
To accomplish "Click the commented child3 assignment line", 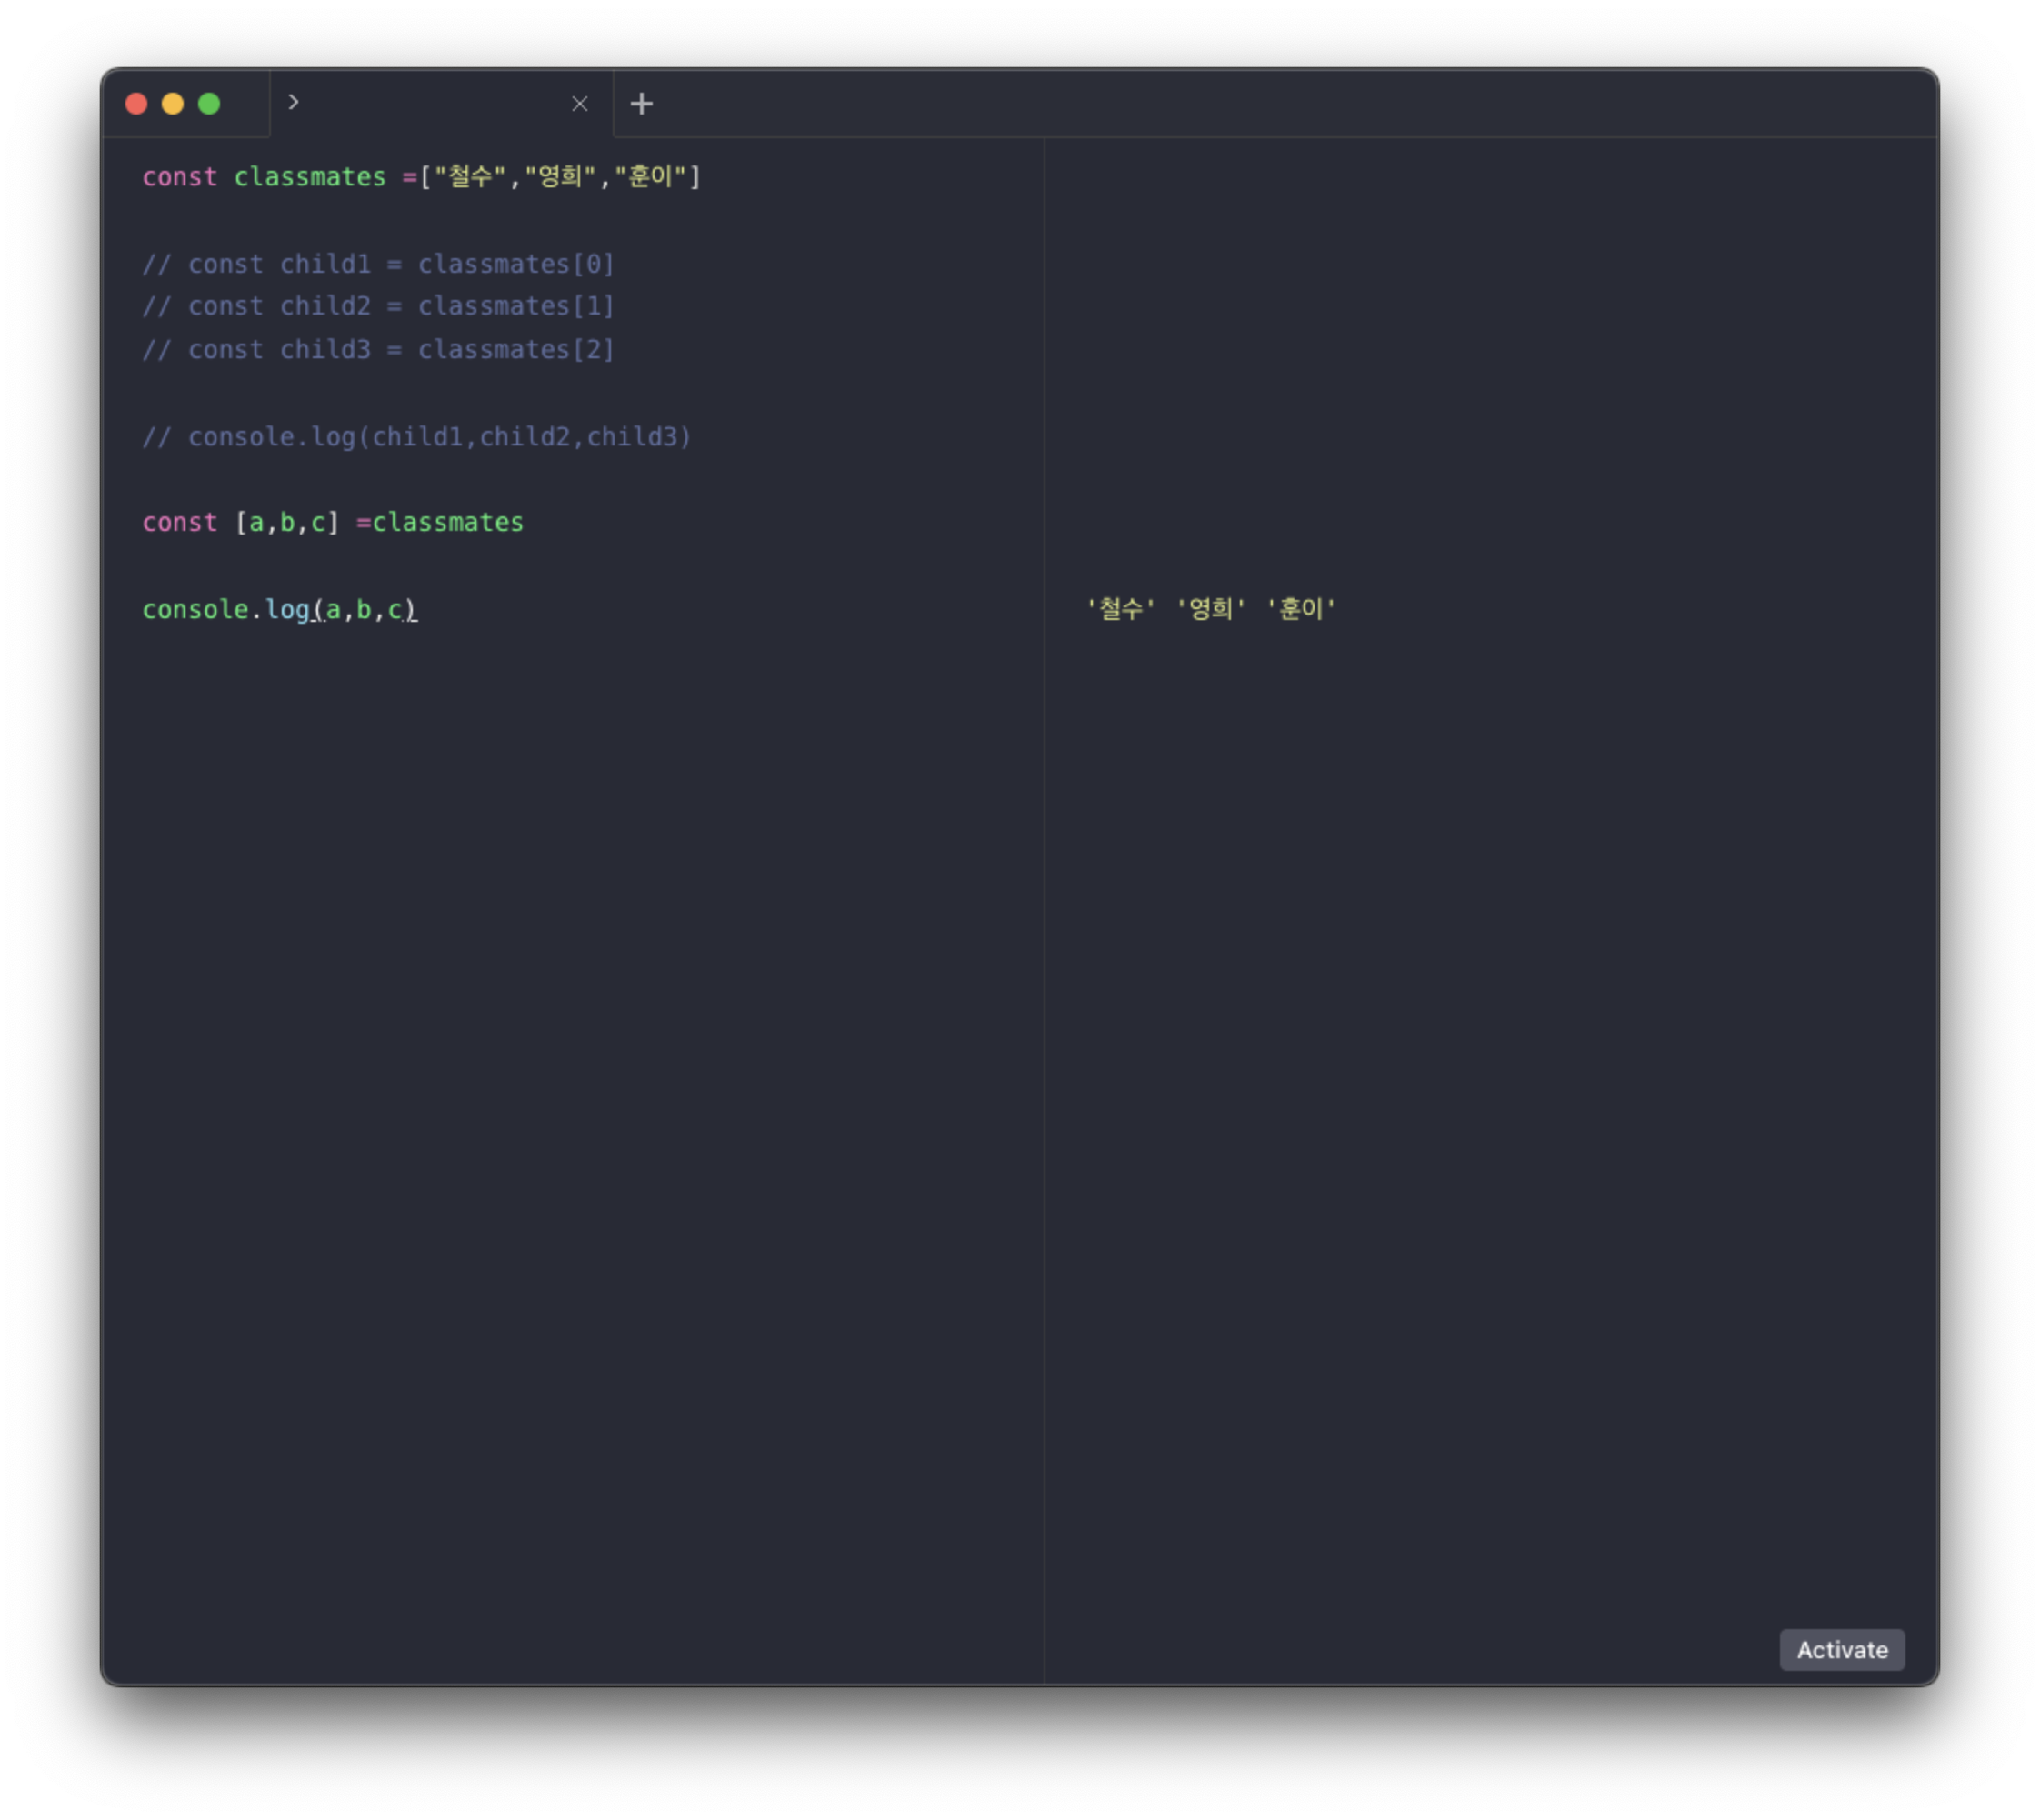I will click(x=378, y=350).
